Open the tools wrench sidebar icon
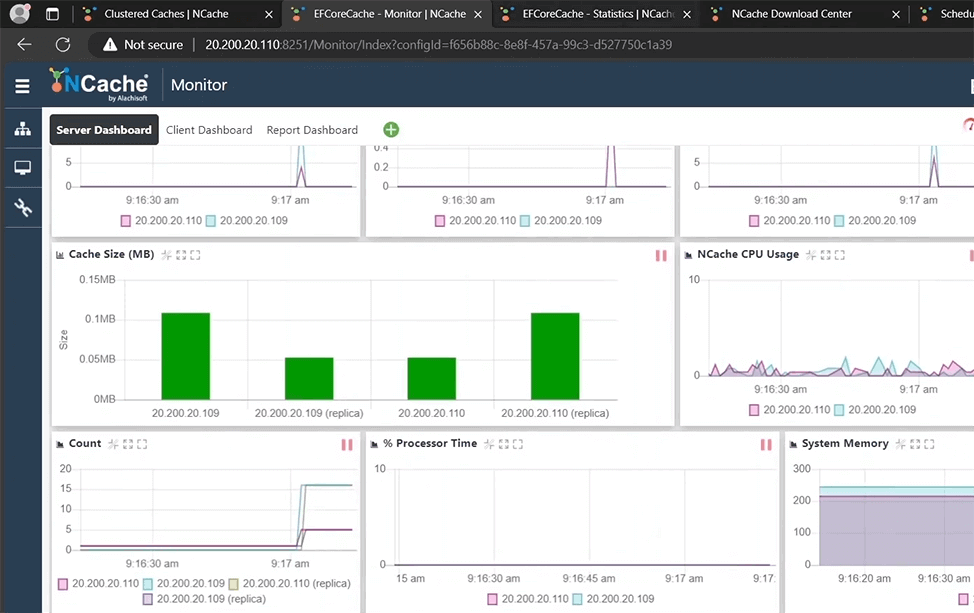 click(x=22, y=207)
